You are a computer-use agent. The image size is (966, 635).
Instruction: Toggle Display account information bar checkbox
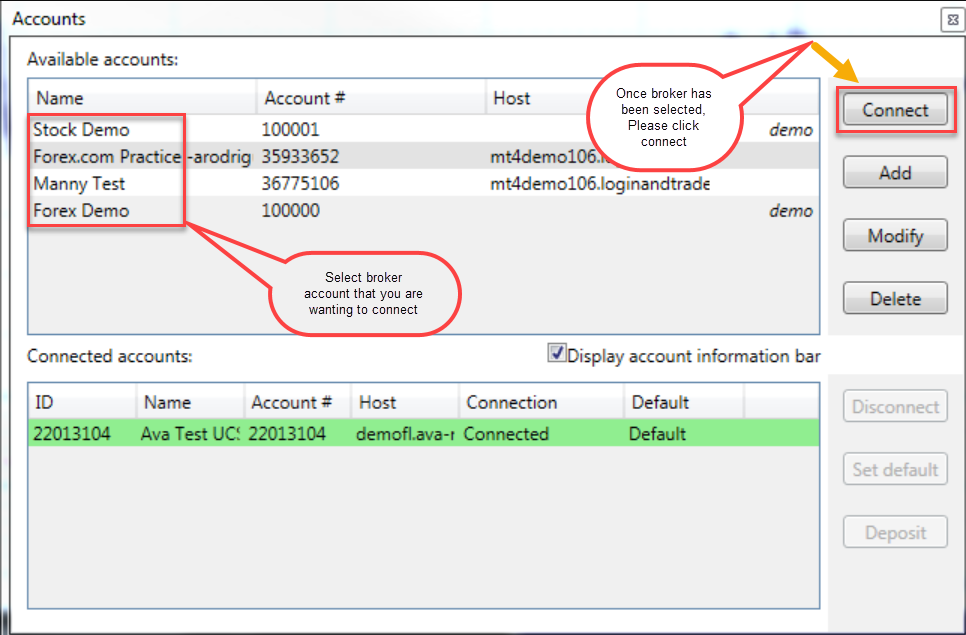(x=557, y=354)
